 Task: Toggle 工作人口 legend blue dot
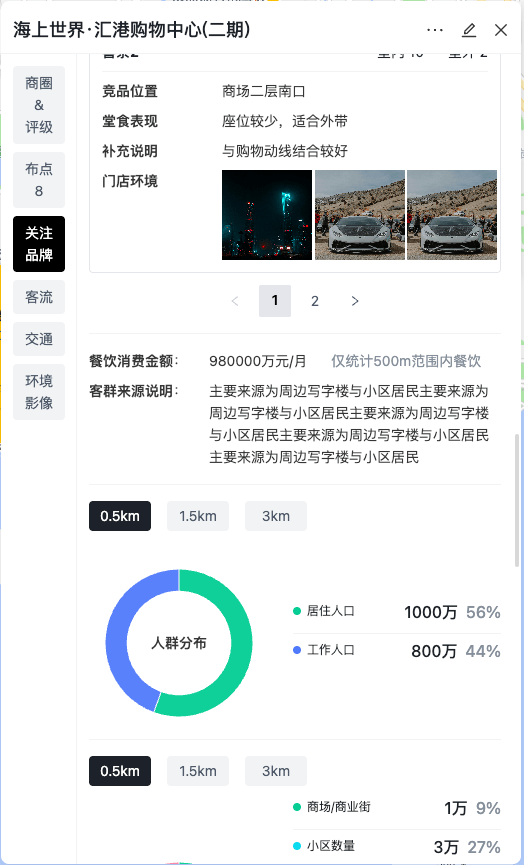[x=297, y=650]
